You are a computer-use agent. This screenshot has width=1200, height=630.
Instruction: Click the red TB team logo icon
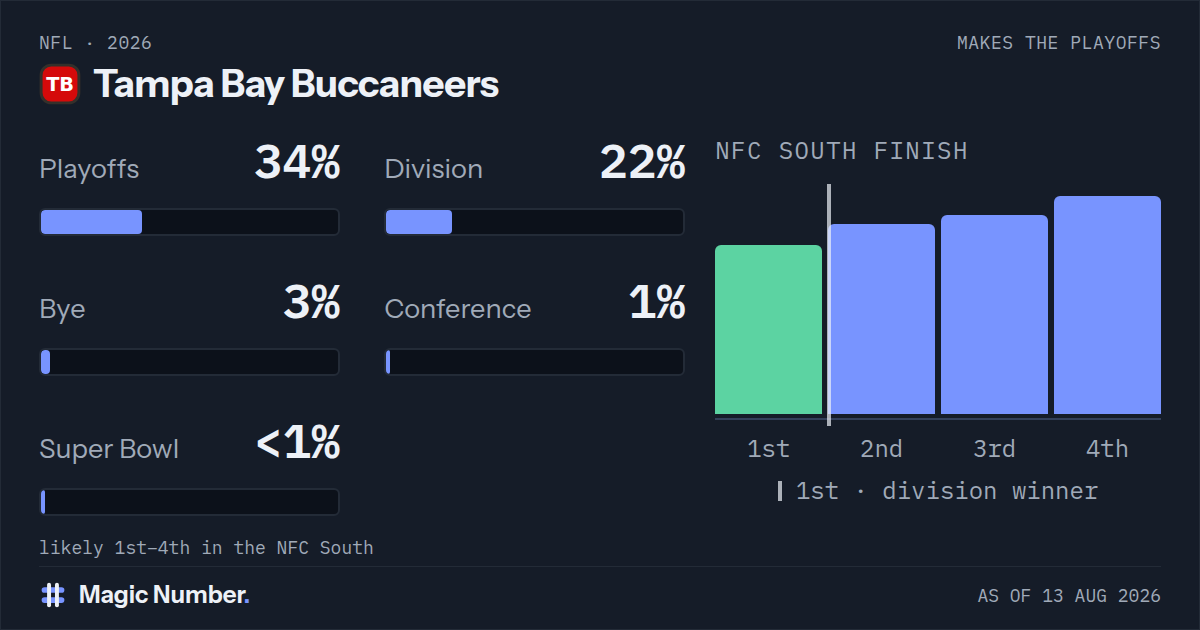(60, 84)
